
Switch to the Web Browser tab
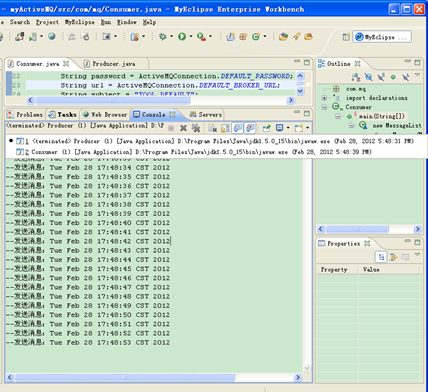pos(105,115)
